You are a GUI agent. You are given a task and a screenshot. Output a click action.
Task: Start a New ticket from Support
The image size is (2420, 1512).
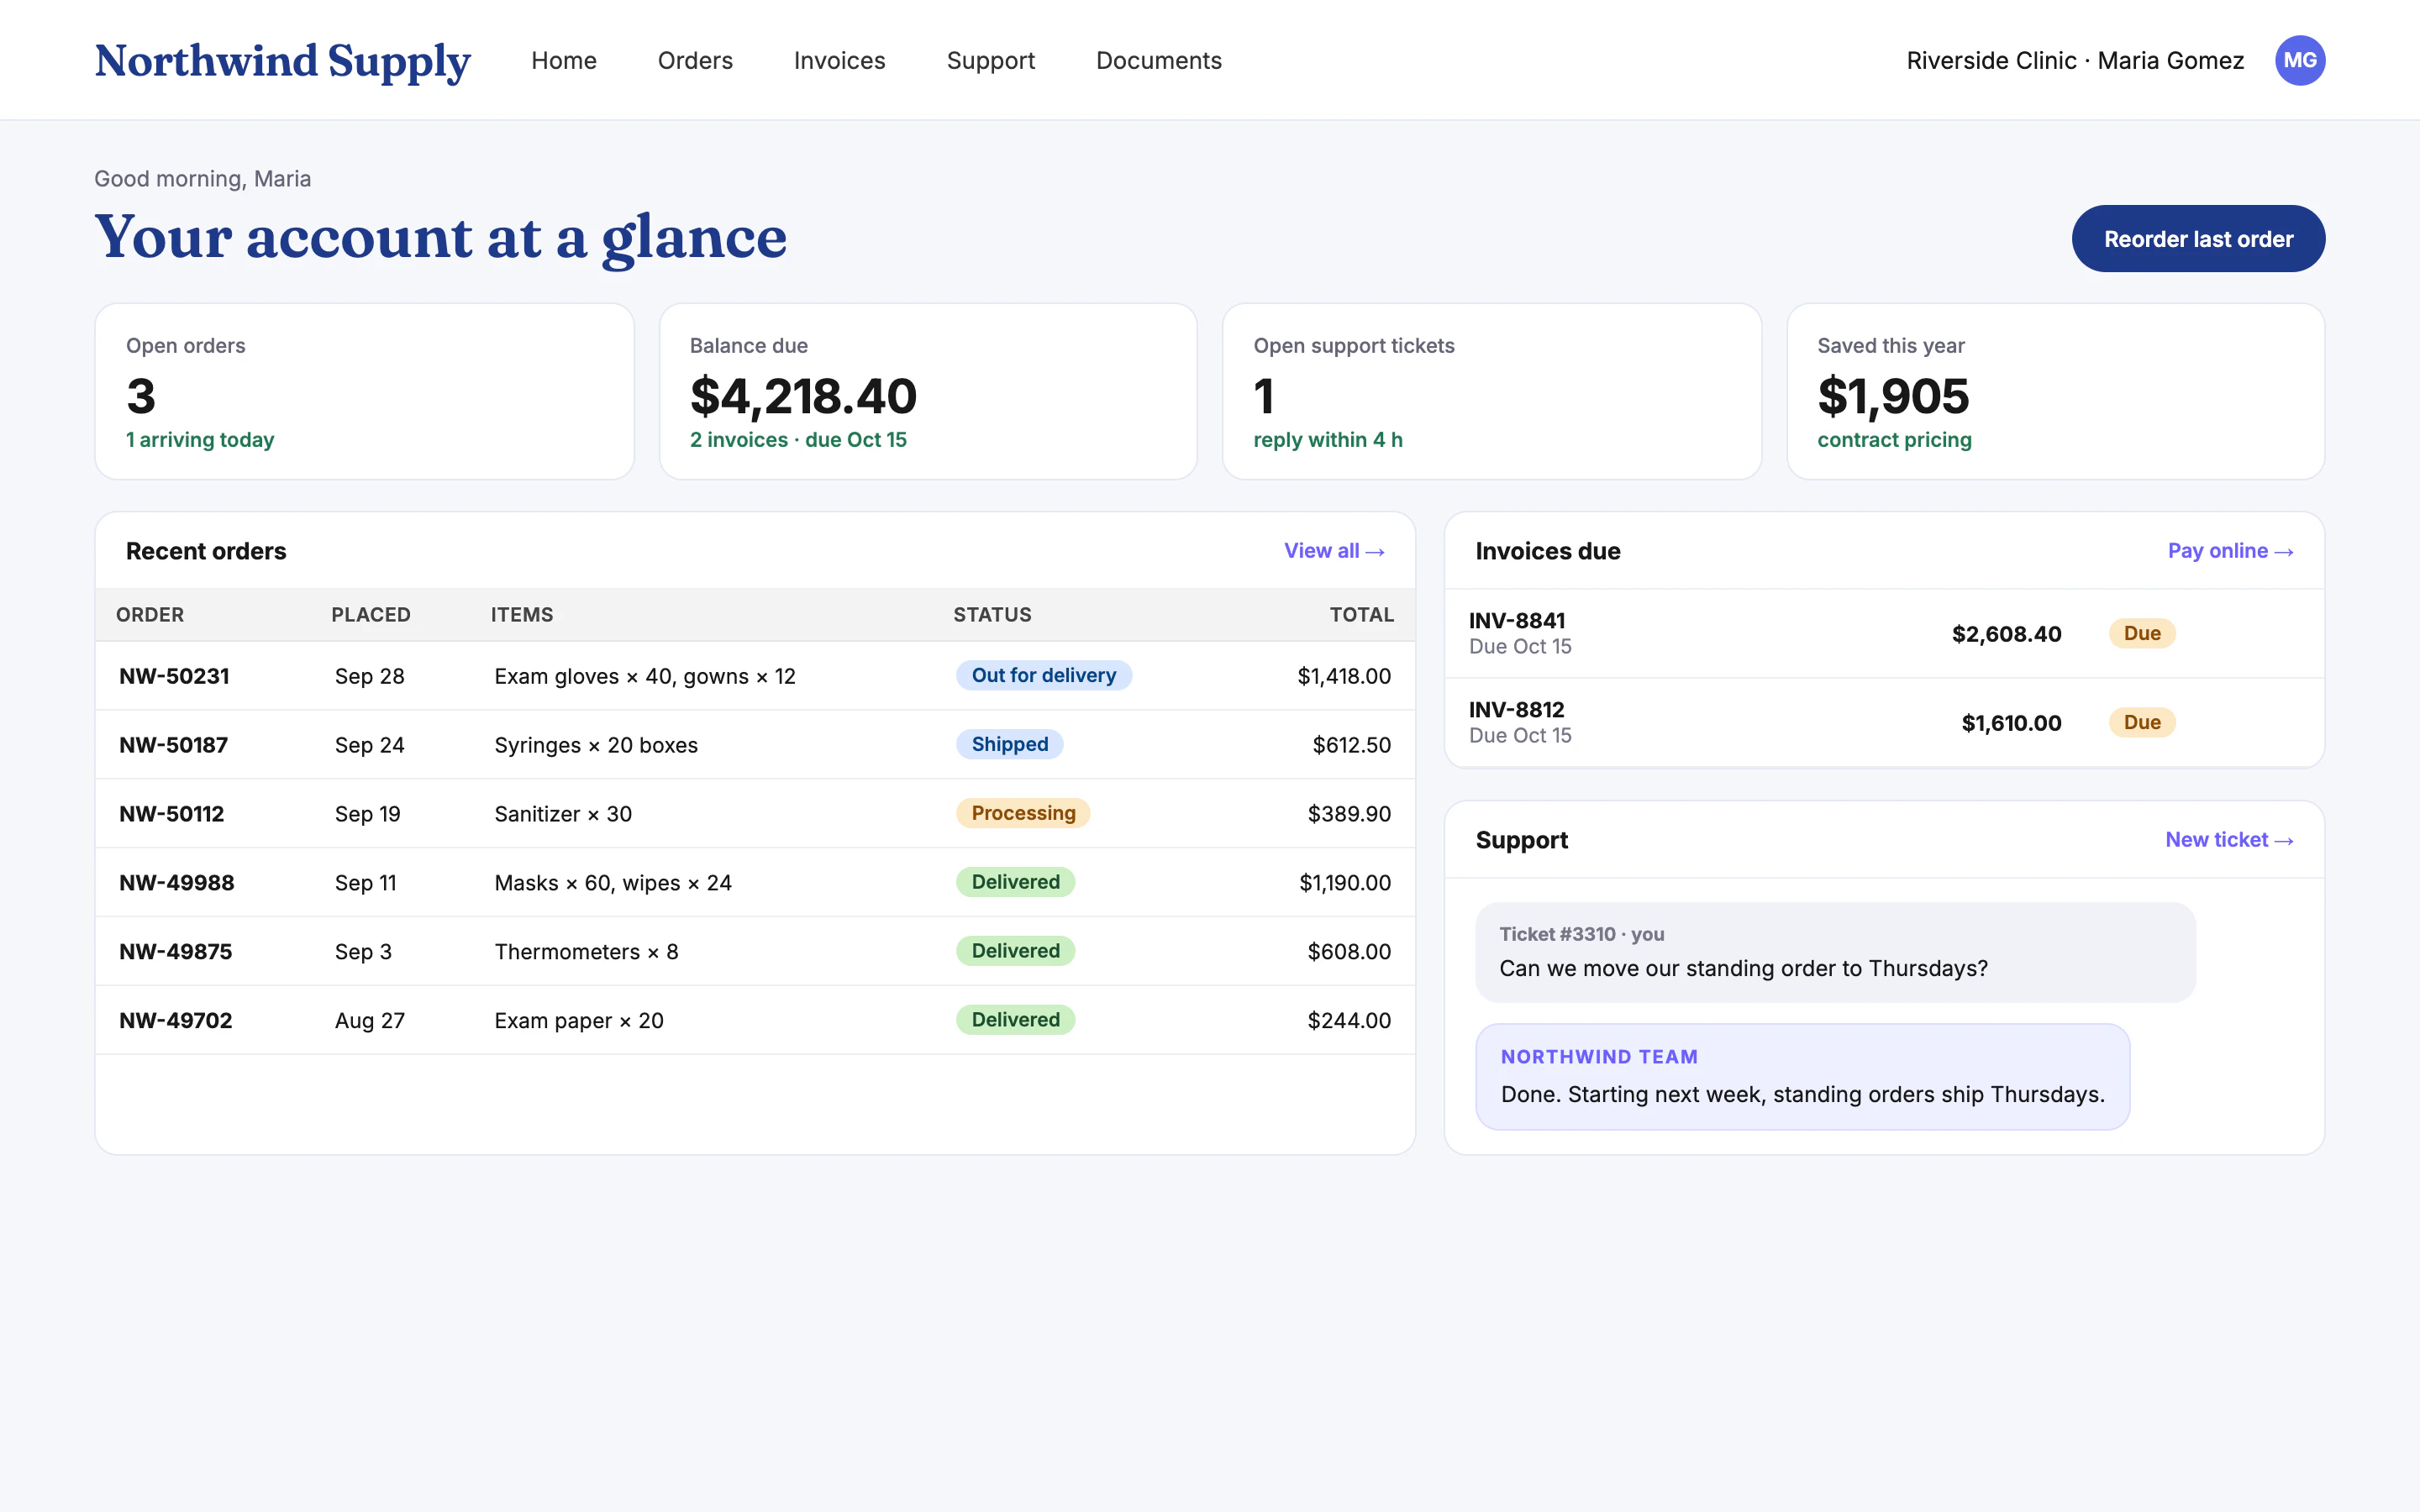[2228, 840]
